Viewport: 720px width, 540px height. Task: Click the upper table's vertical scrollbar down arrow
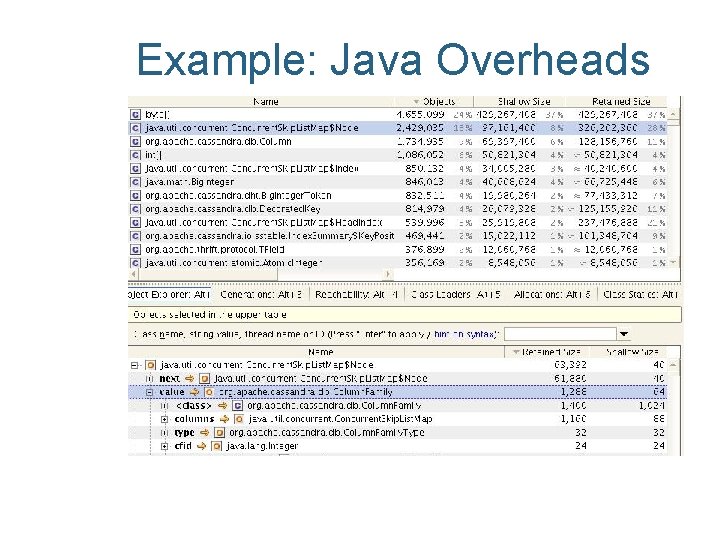(x=673, y=263)
